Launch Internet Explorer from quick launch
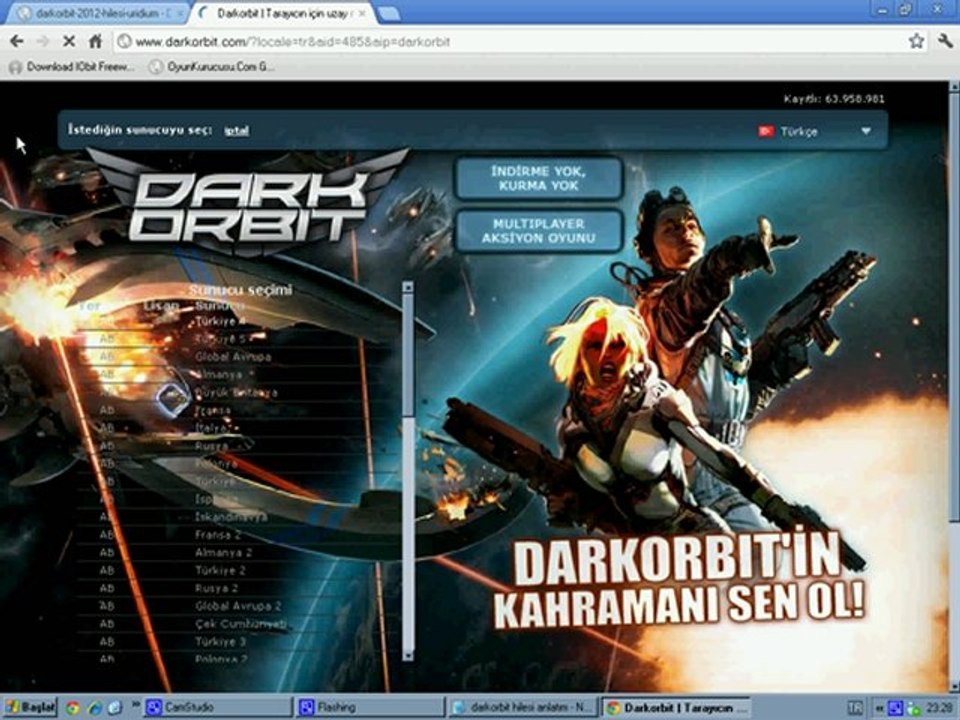The width and height of the screenshot is (960, 720). point(95,708)
